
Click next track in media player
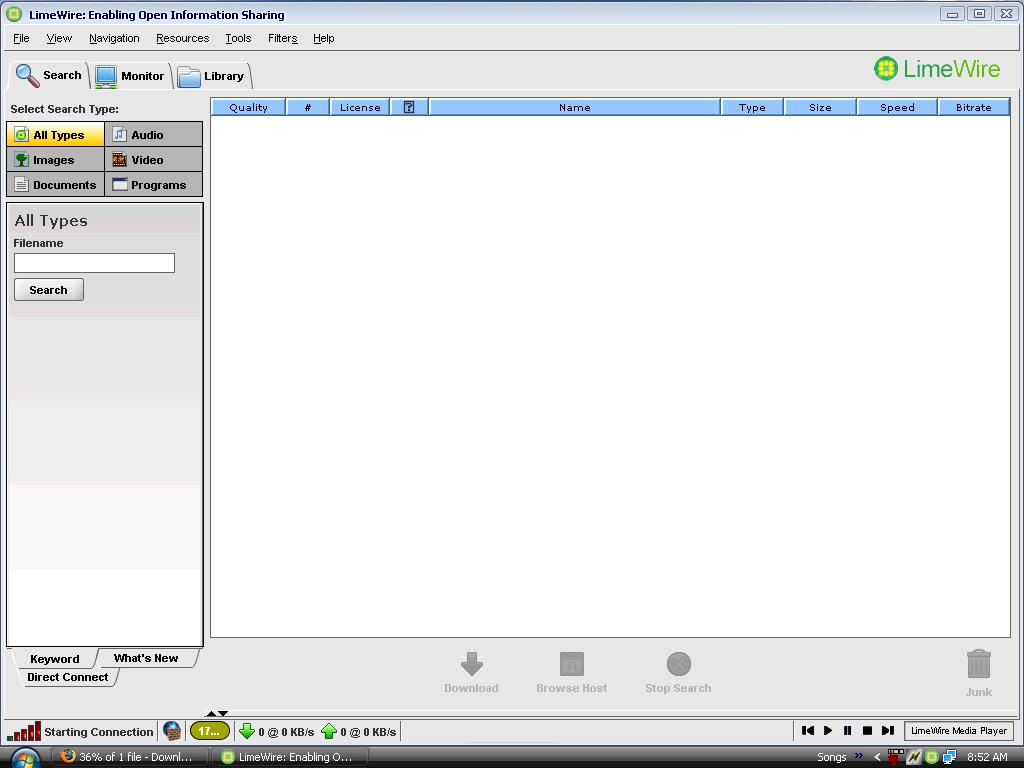[x=888, y=731]
